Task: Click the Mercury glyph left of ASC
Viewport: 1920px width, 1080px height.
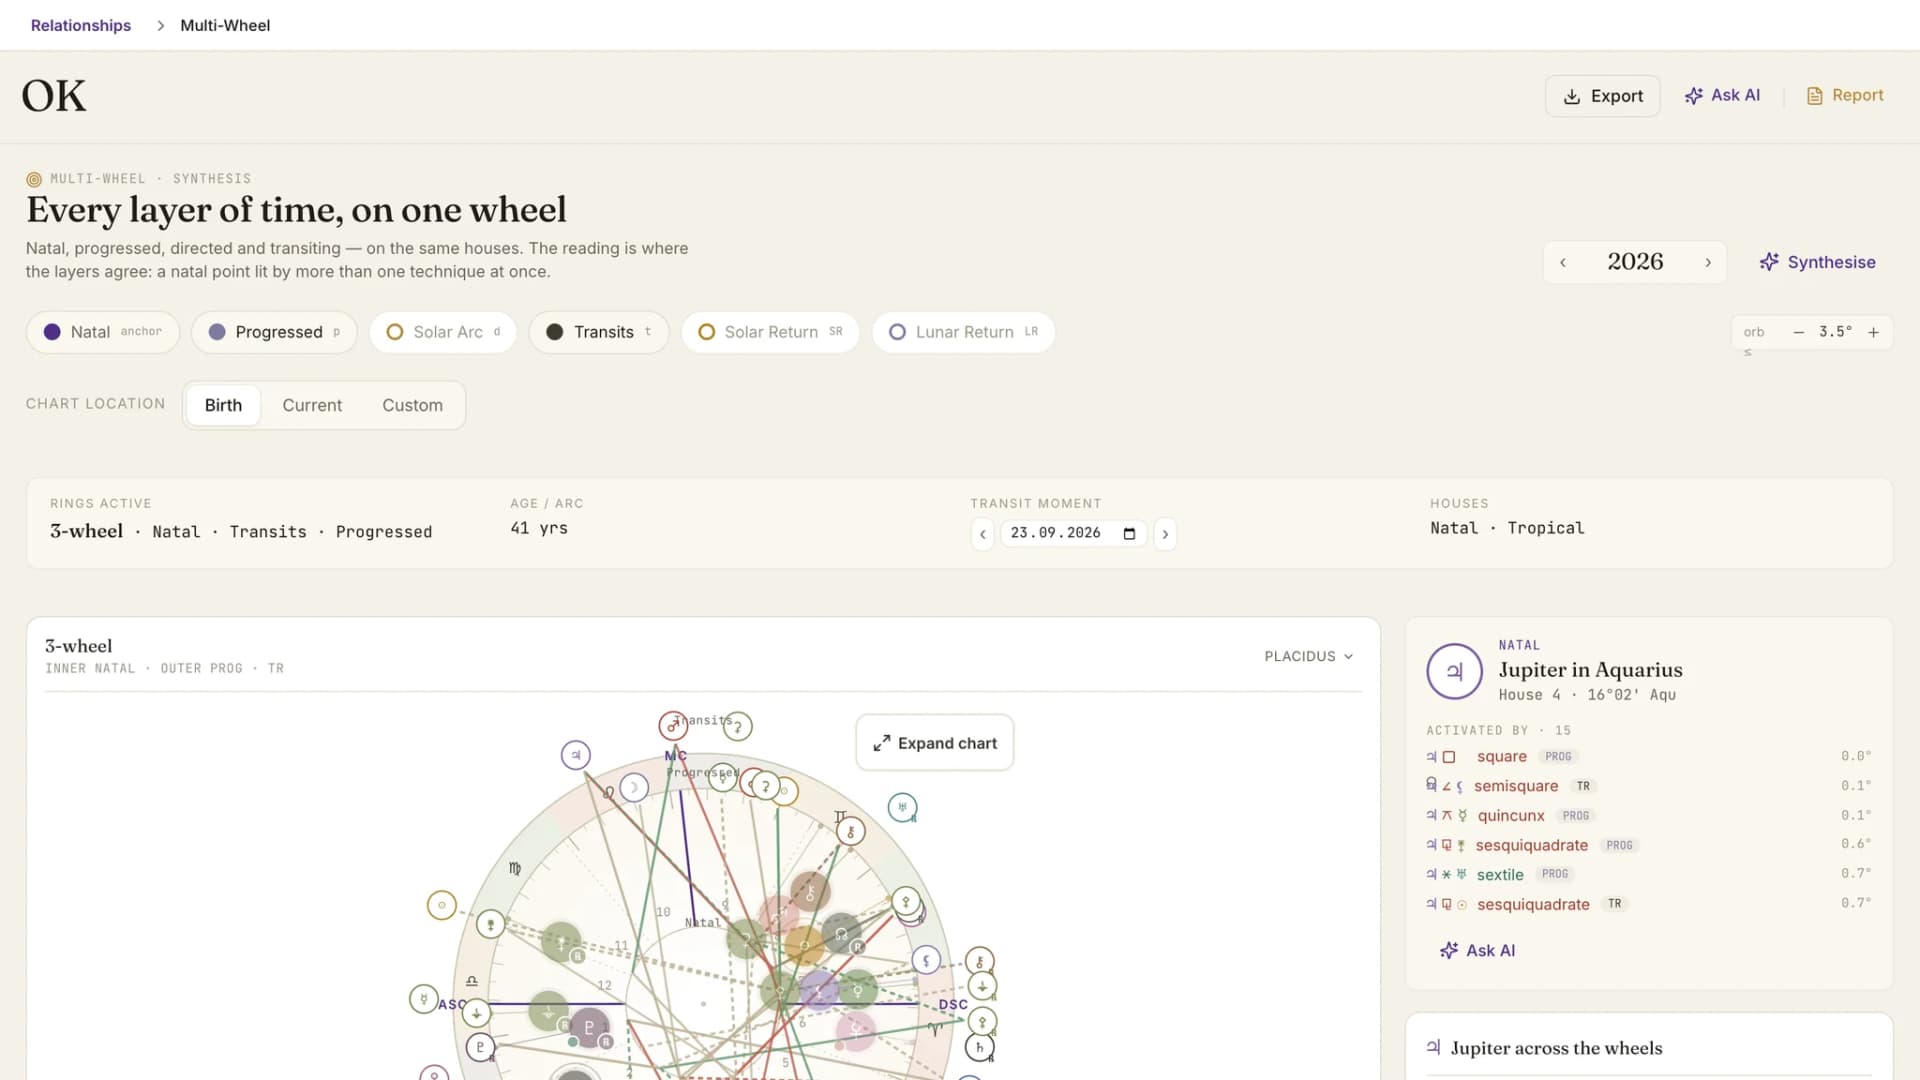Action: tap(424, 998)
